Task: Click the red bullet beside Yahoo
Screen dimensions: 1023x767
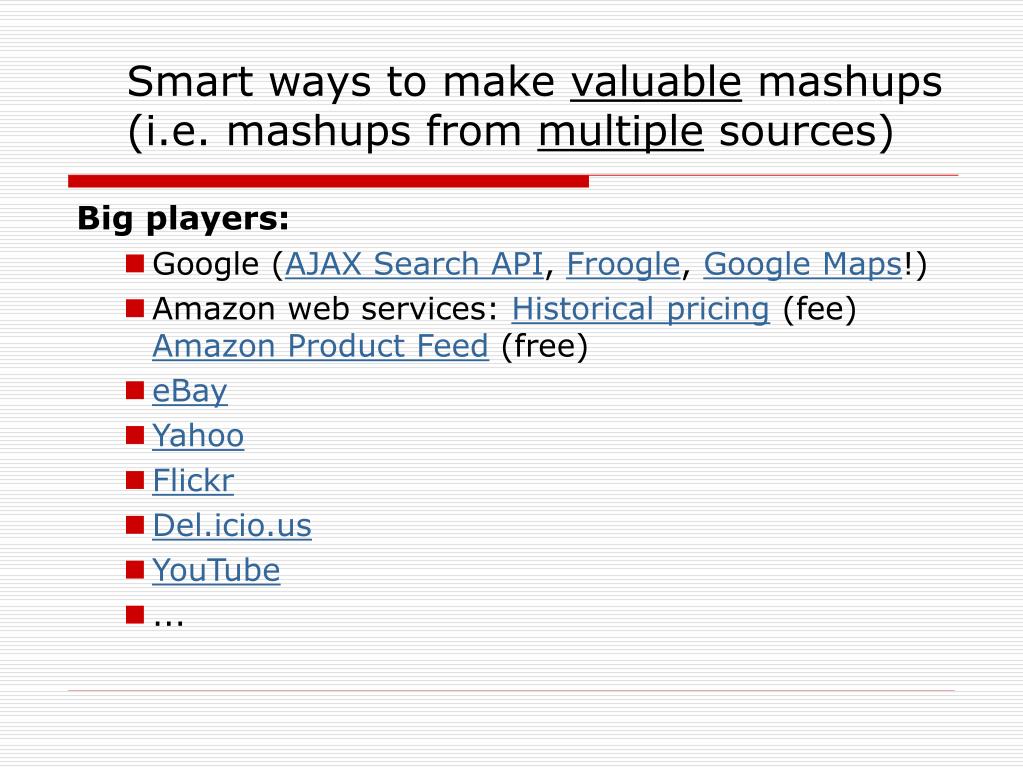Action: (135, 435)
